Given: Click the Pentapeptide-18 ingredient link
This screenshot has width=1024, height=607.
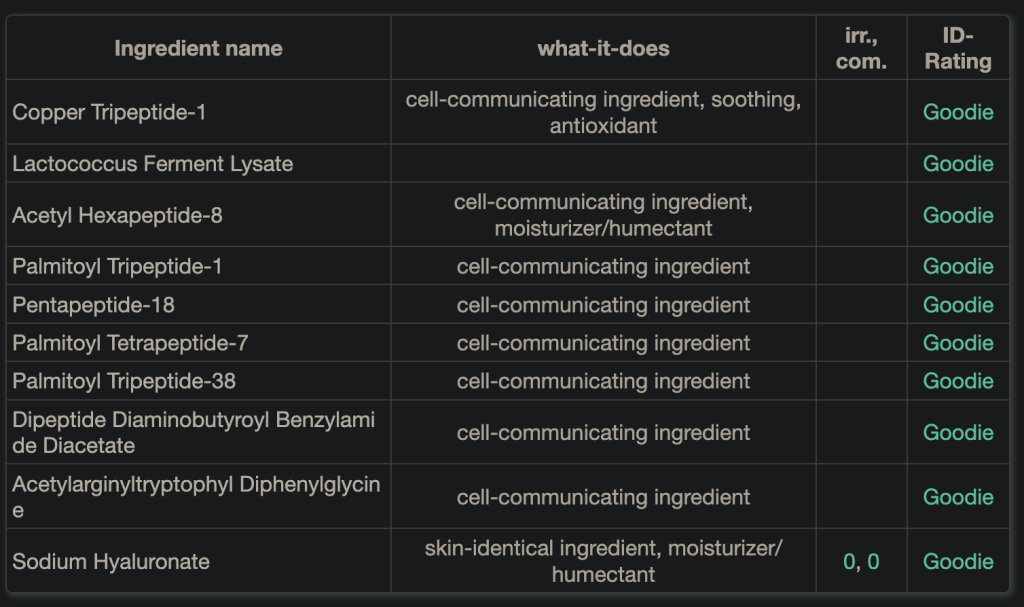Looking at the screenshot, I should point(93,304).
